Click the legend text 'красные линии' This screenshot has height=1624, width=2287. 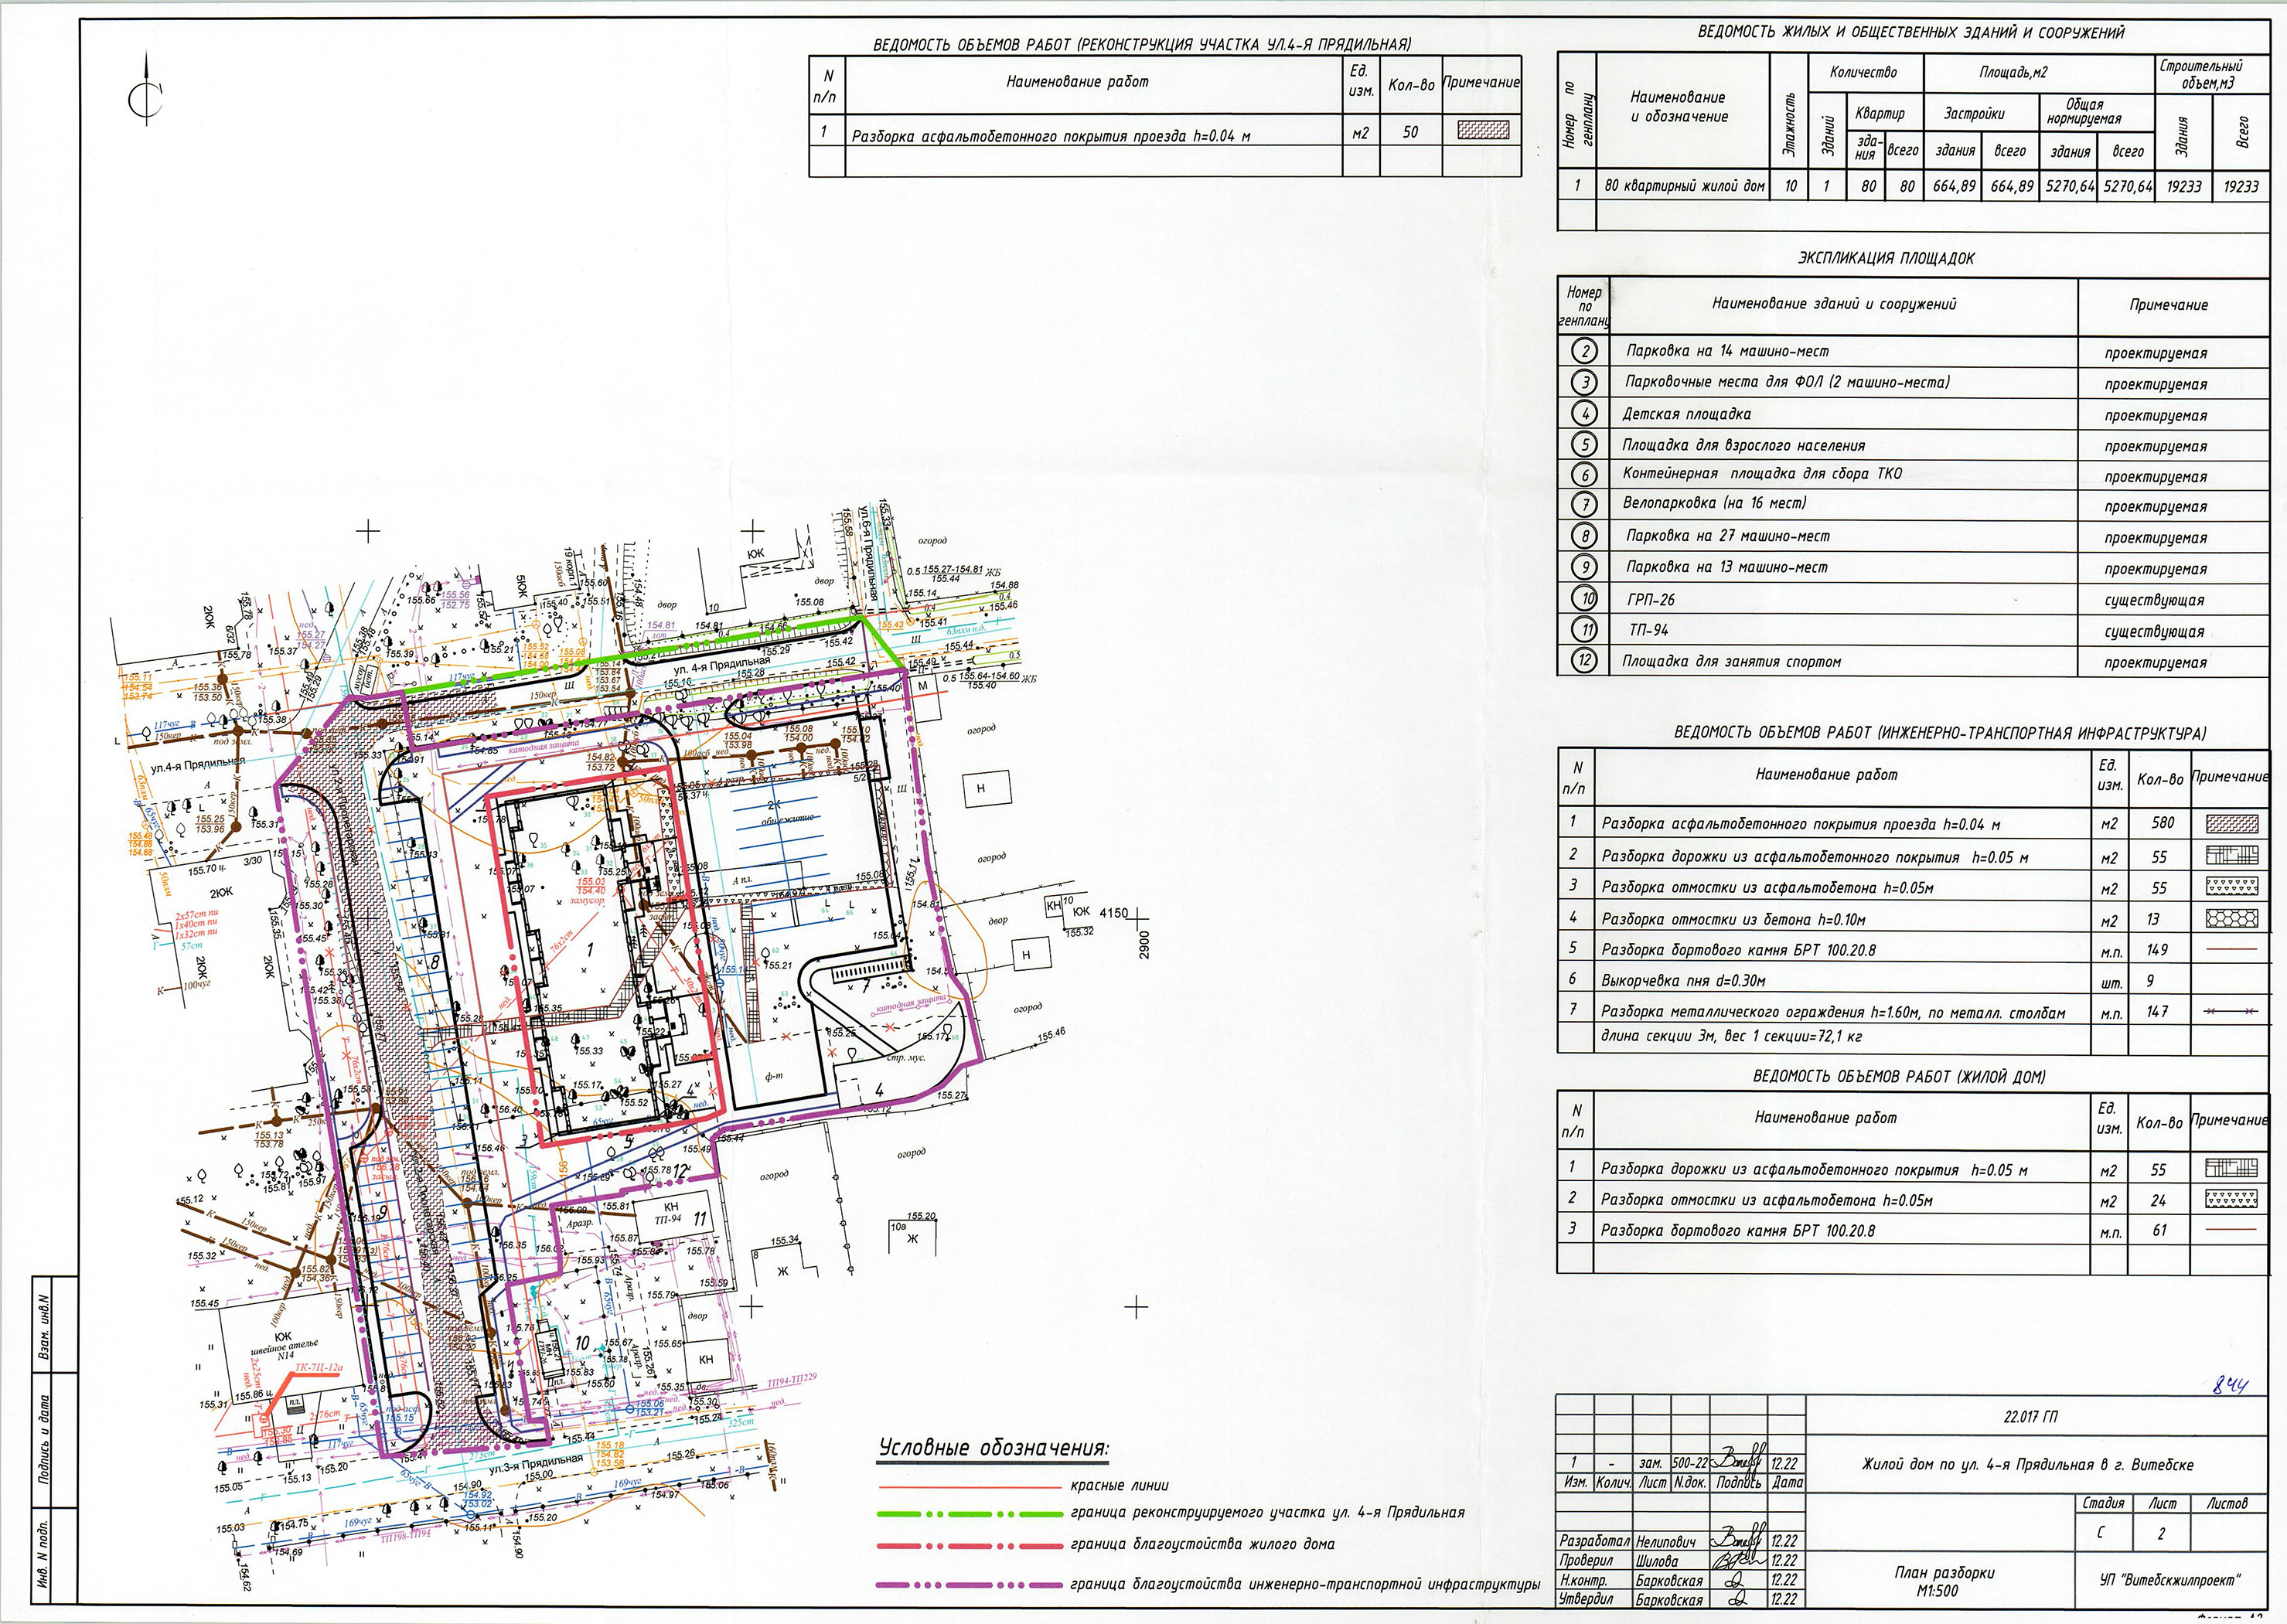[x=1119, y=1486]
